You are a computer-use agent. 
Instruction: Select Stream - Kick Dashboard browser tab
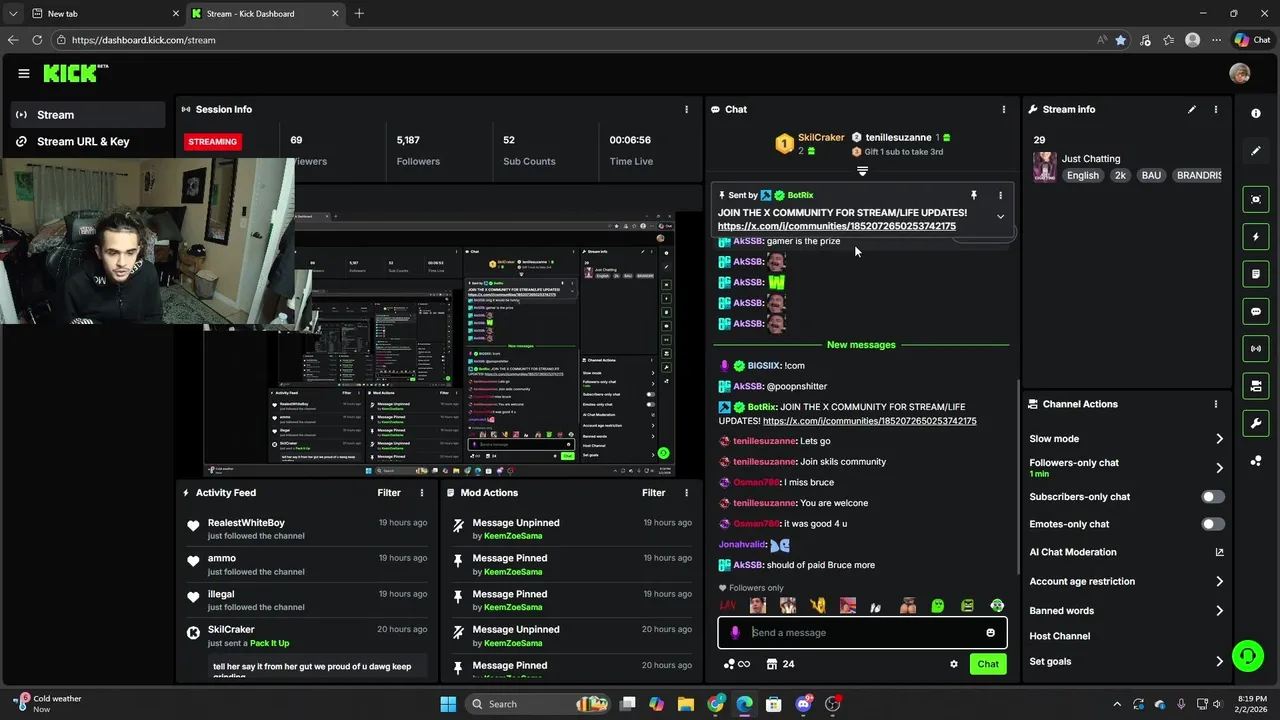point(265,13)
